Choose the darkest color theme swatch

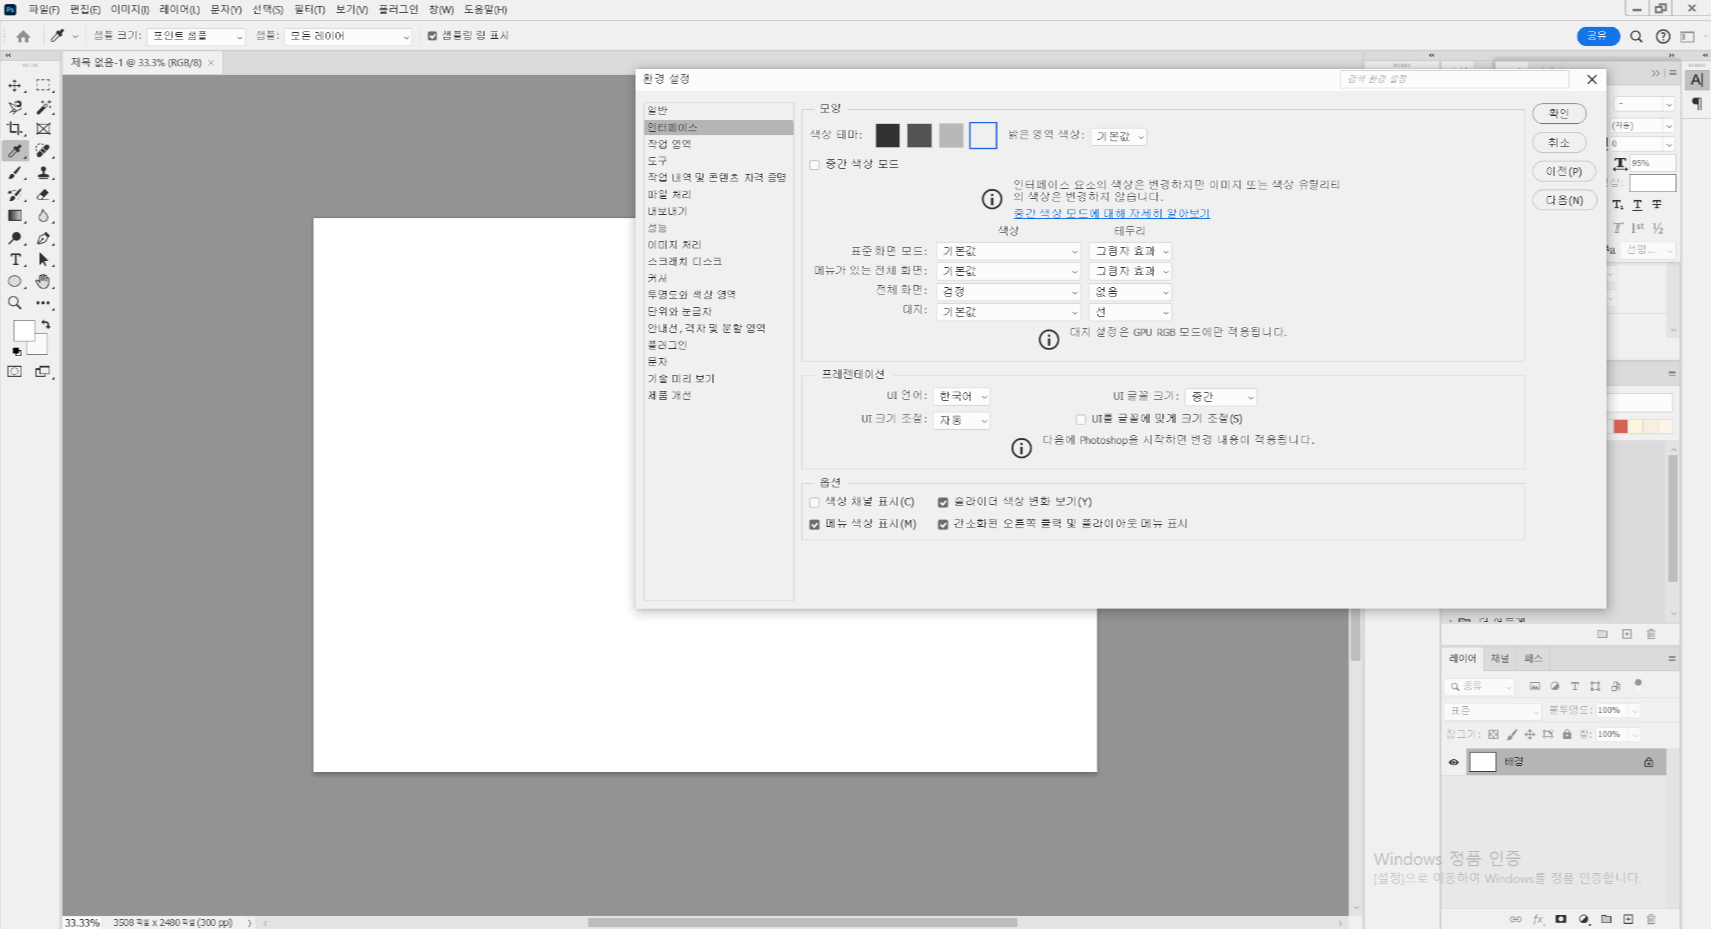887,135
